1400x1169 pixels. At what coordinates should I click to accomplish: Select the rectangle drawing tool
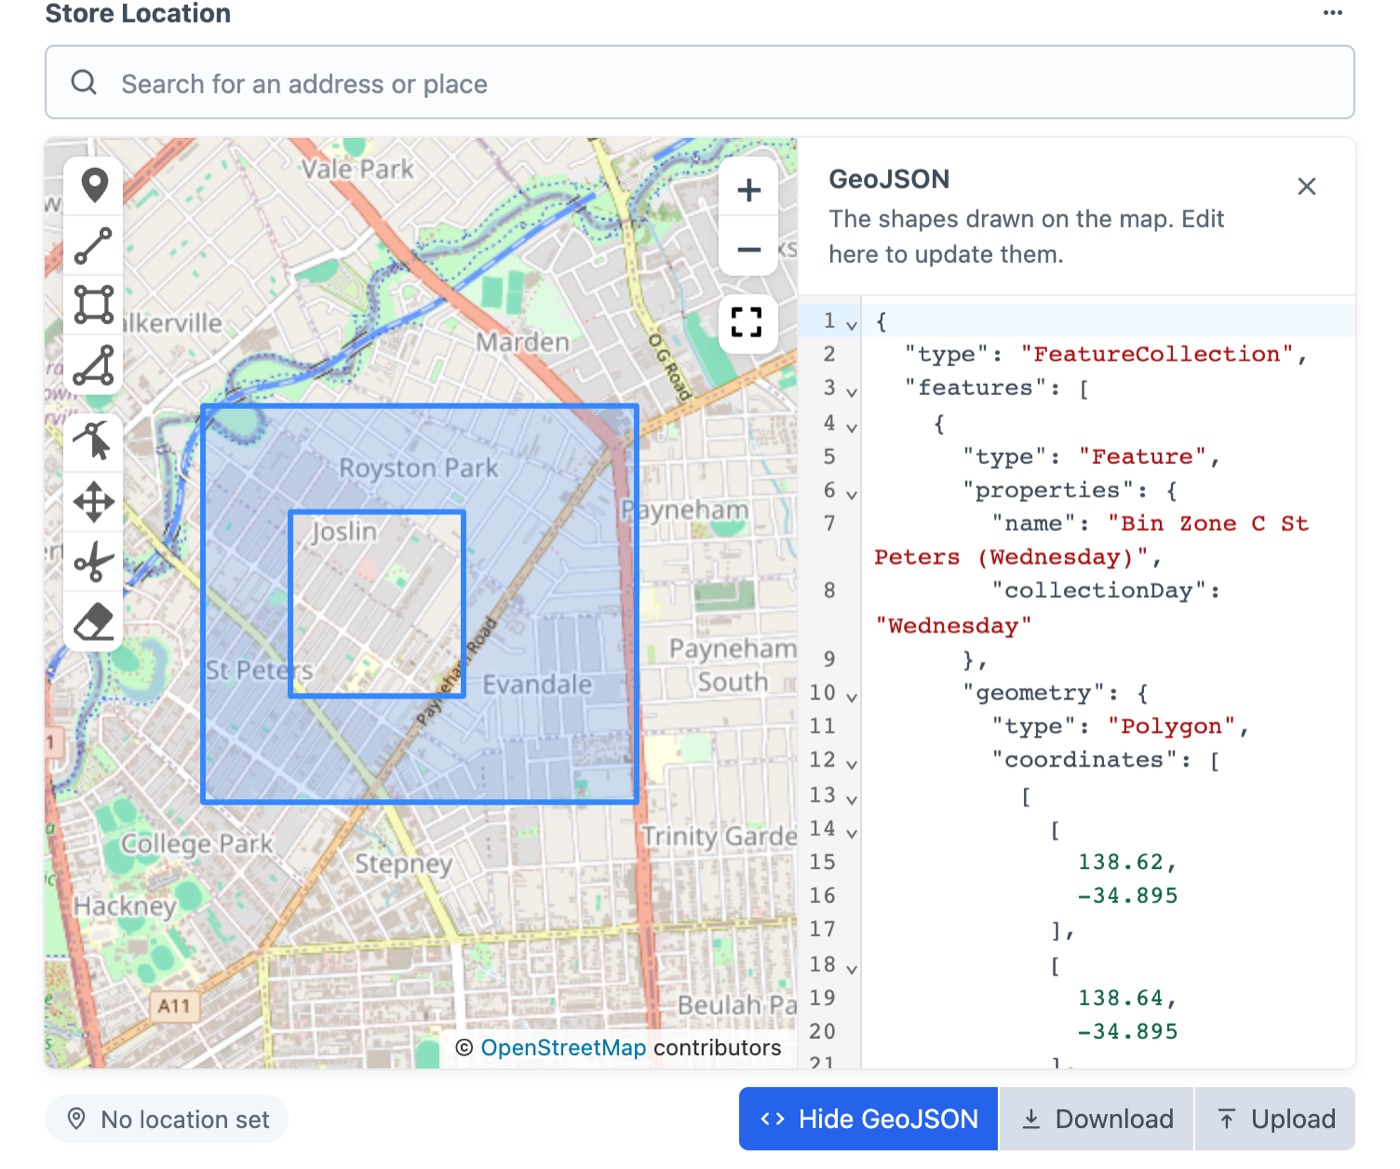click(94, 305)
